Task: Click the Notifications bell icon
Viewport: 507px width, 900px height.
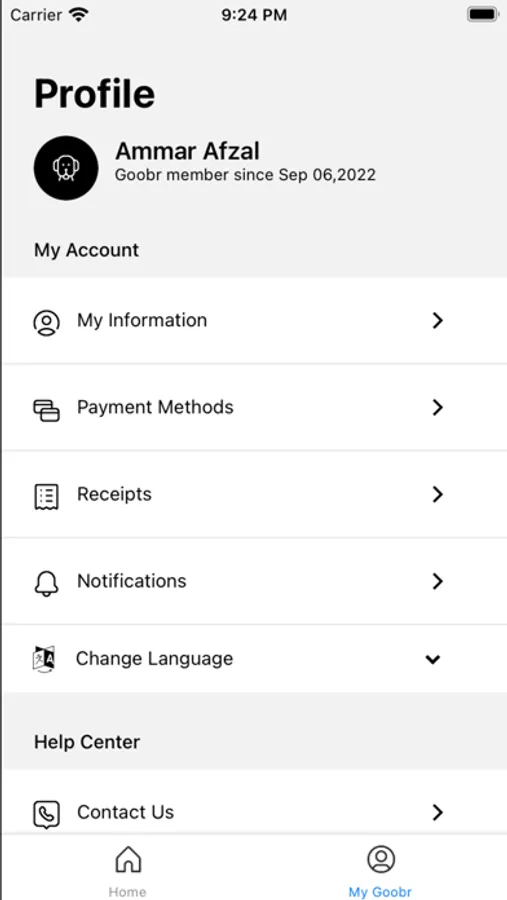Action: 47,584
